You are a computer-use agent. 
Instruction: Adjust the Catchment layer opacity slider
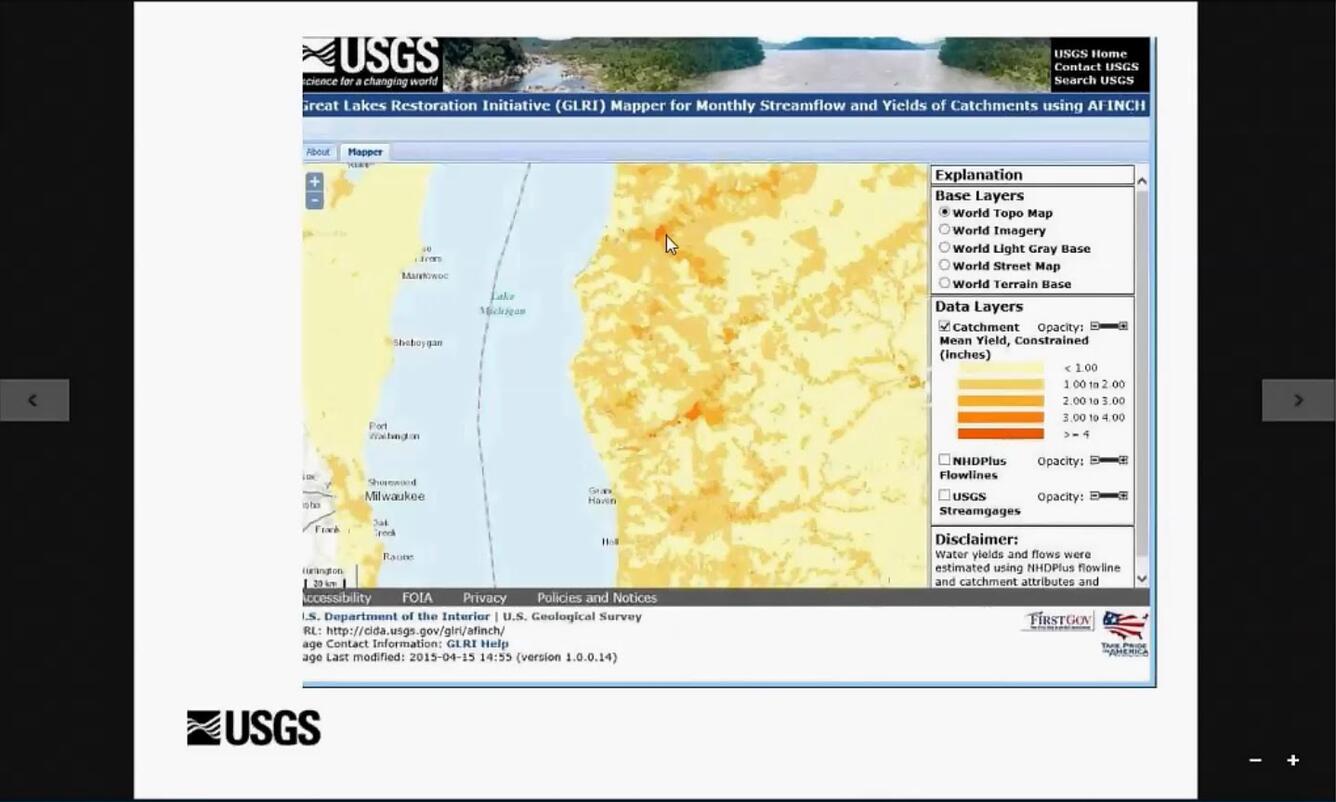[1108, 326]
